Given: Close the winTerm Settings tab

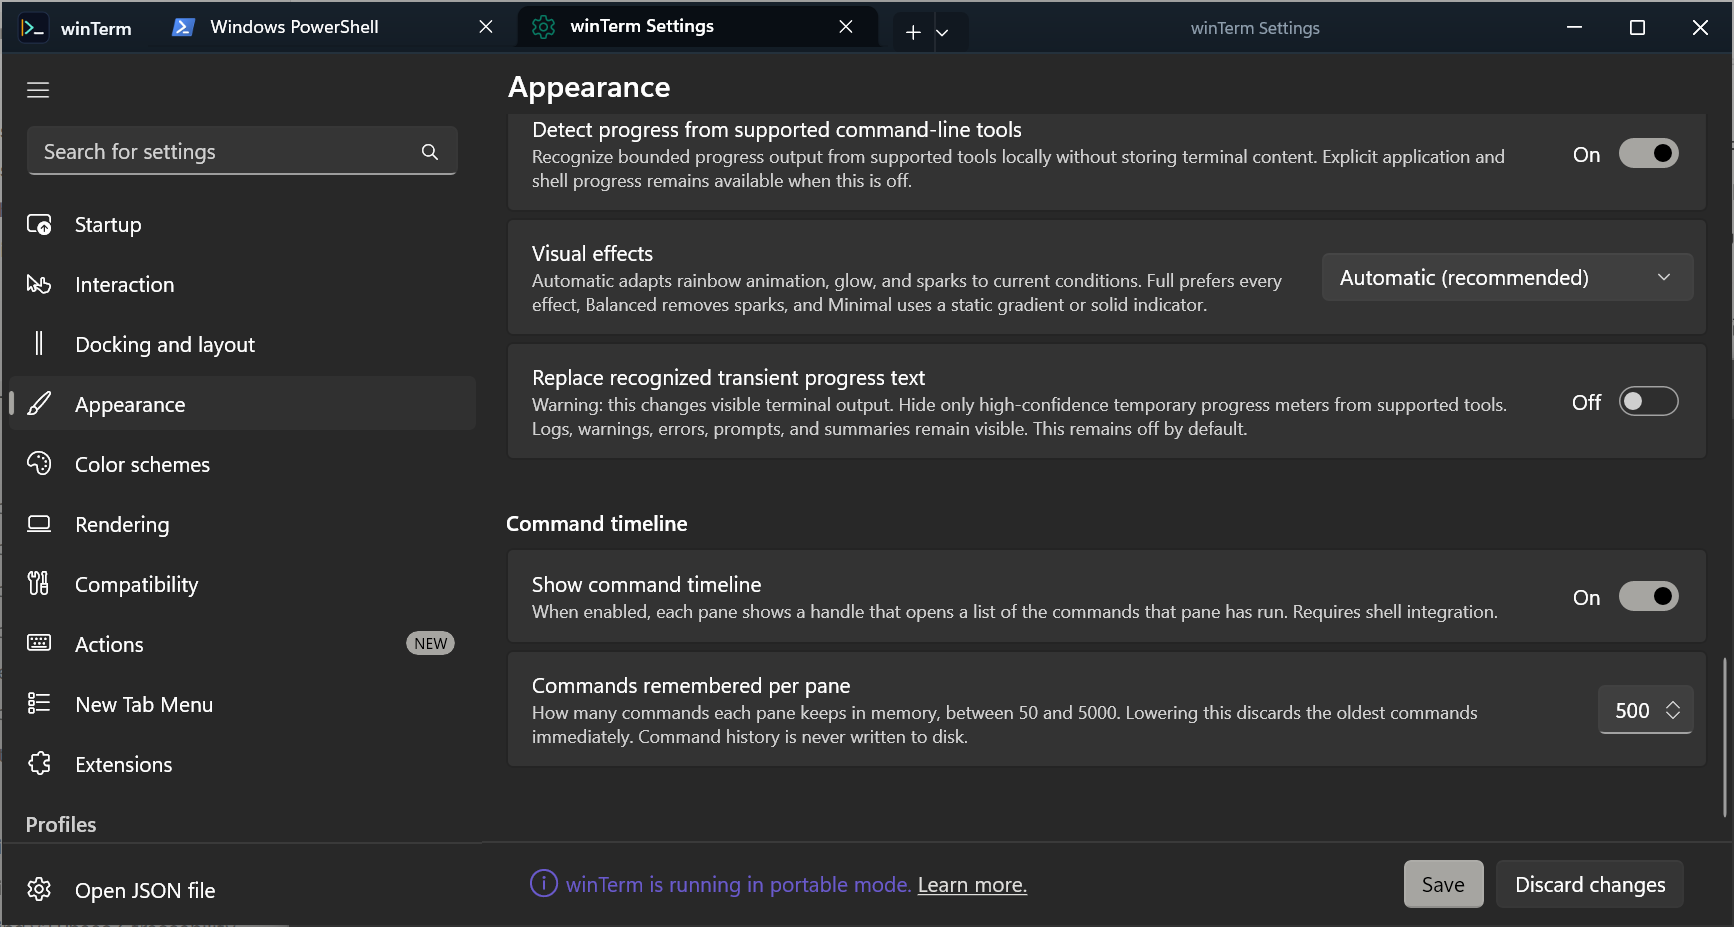Looking at the screenshot, I should [x=846, y=27].
